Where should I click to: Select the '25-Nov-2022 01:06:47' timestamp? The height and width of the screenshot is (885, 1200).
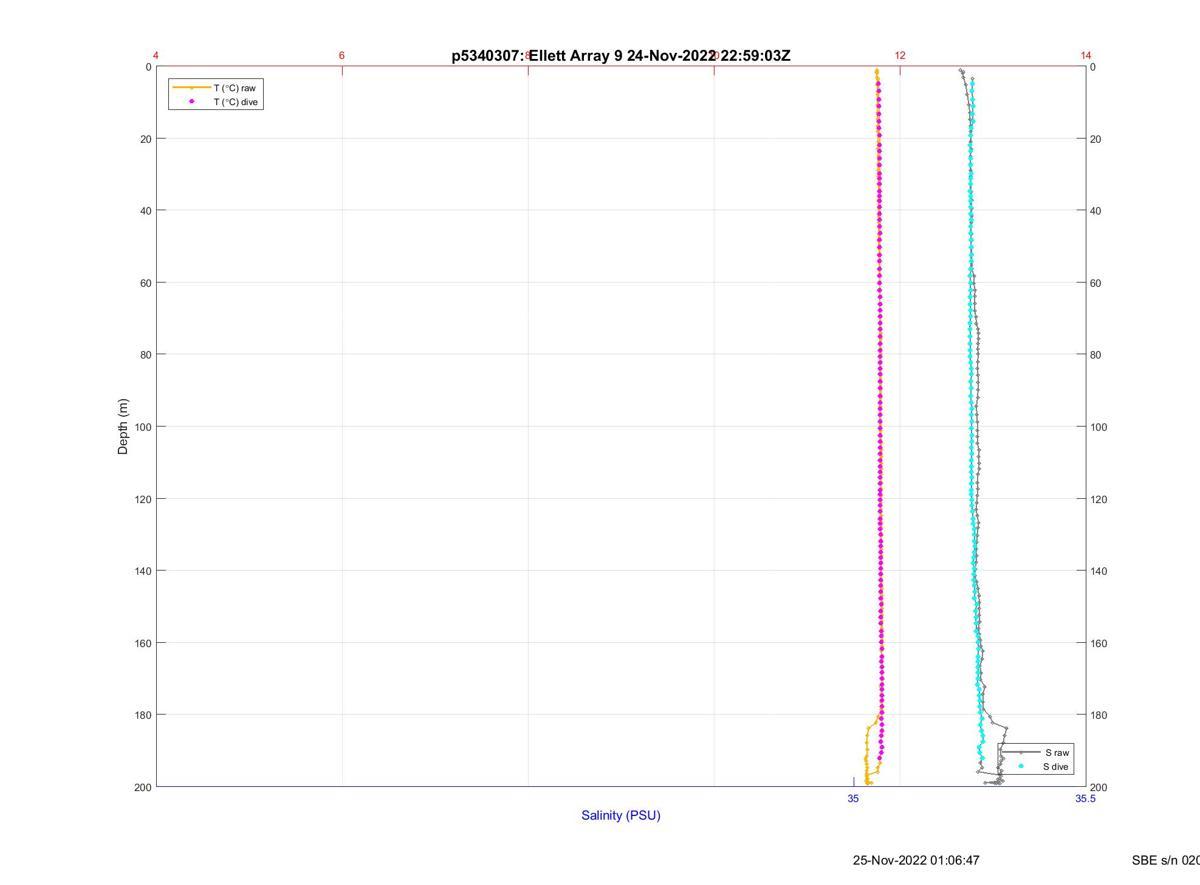[916, 860]
